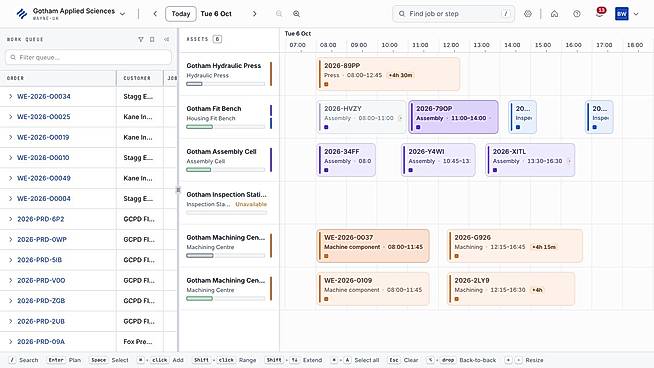Image resolution: width=654 pixels, height=368 pixels.
Task: Click the Stagg customer cell for WE-2026-00034
Action: pyautogui.click(x=140, y=96)
